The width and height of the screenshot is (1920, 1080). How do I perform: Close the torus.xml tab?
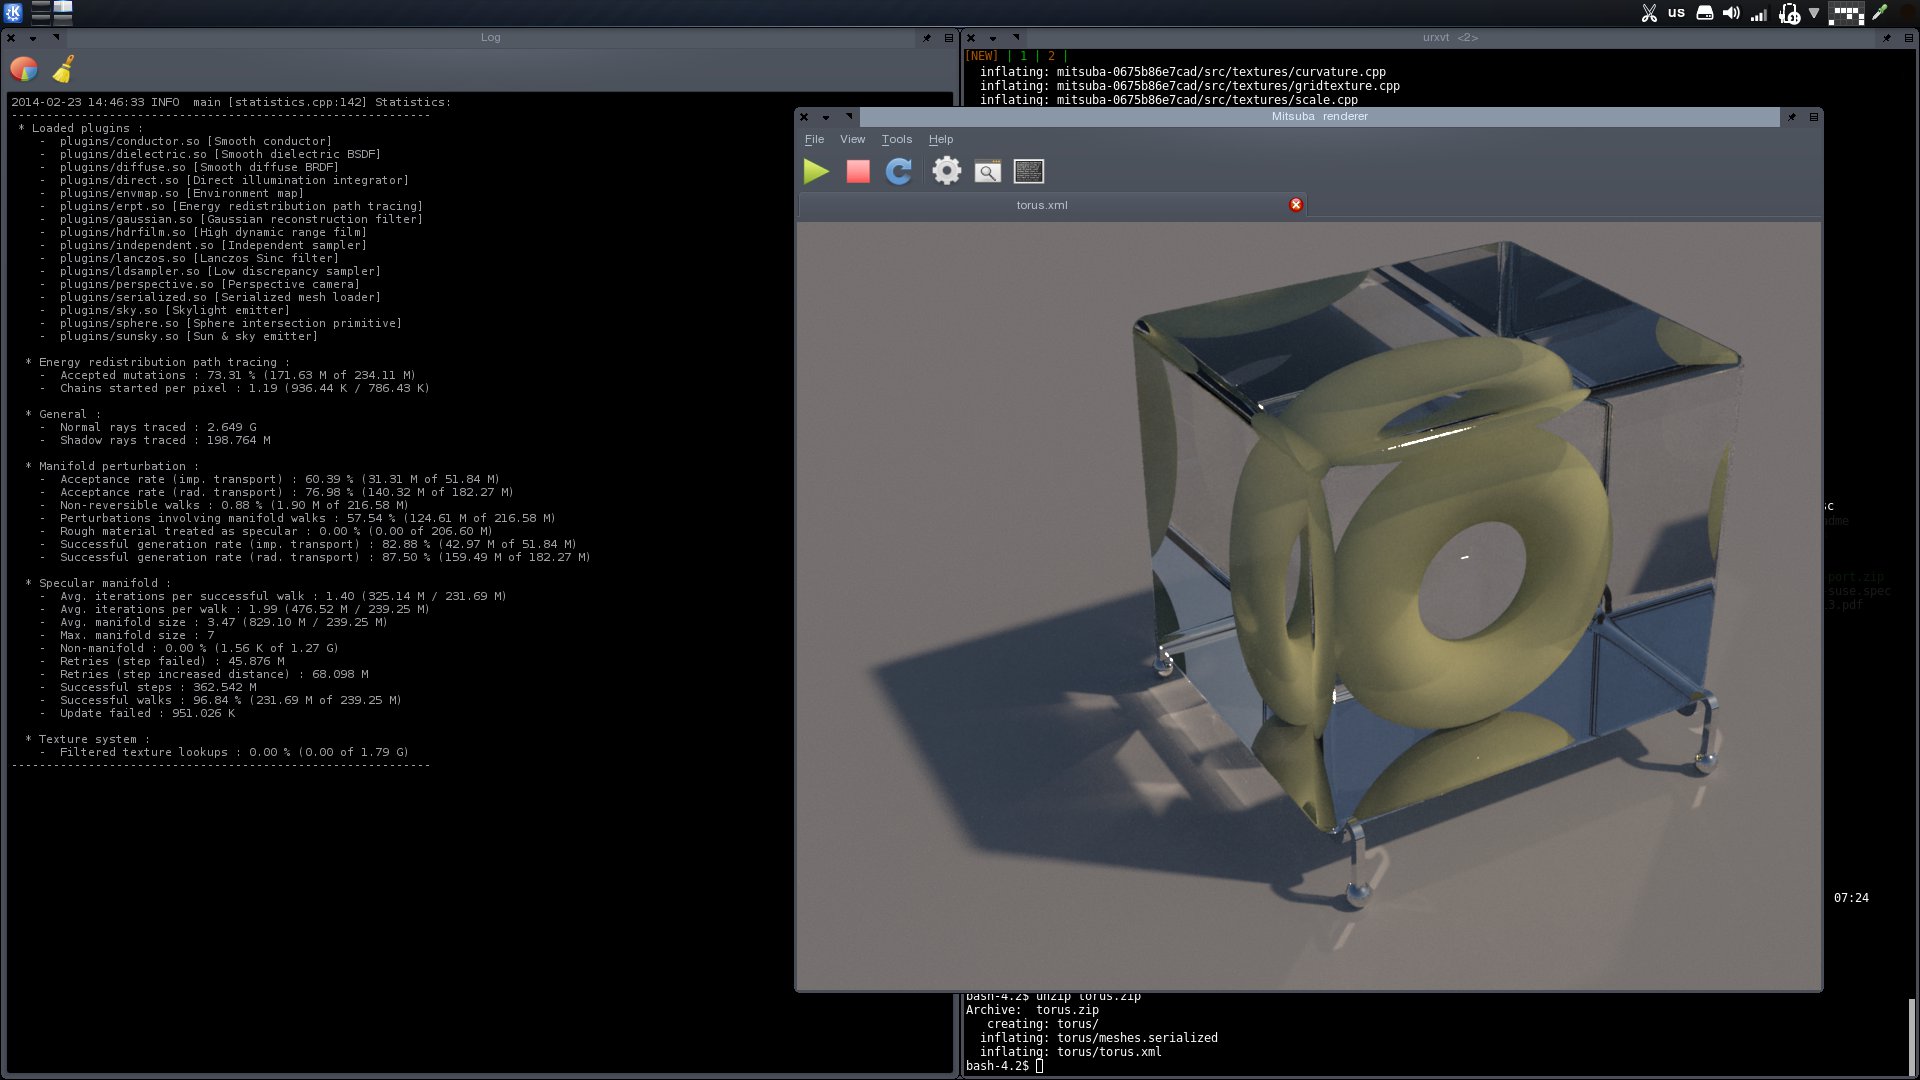(1296, 204)
